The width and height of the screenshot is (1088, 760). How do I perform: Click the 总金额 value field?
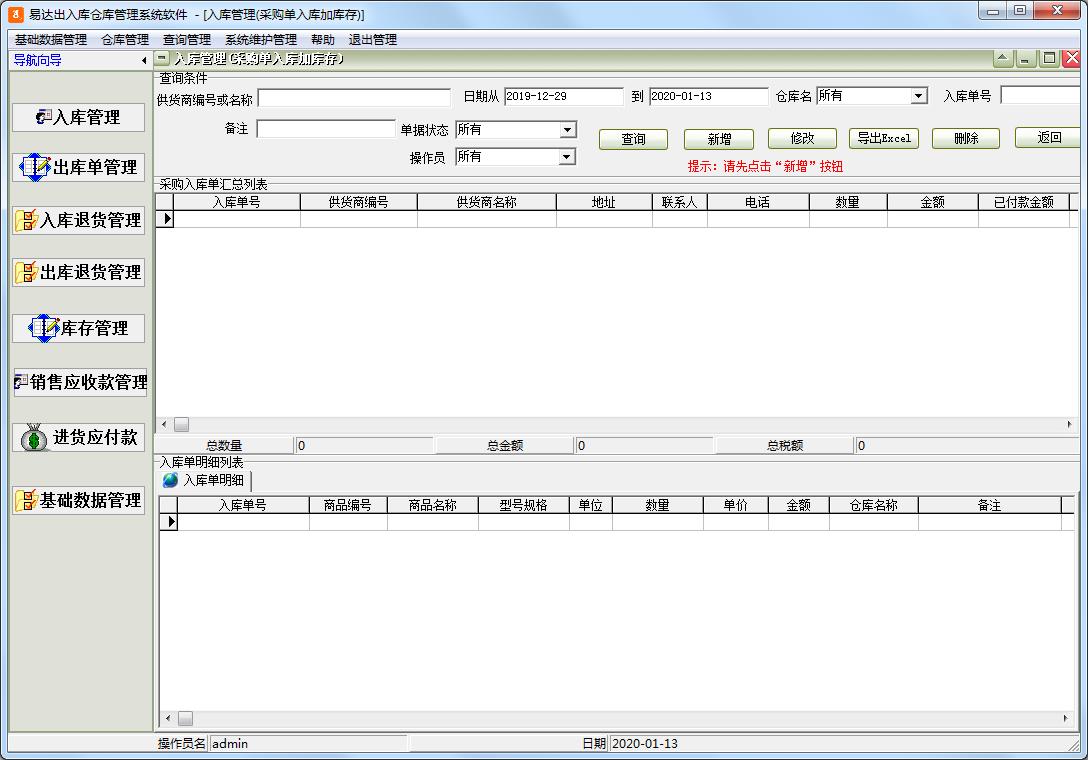pyautogui.click(x=644, y=446)
